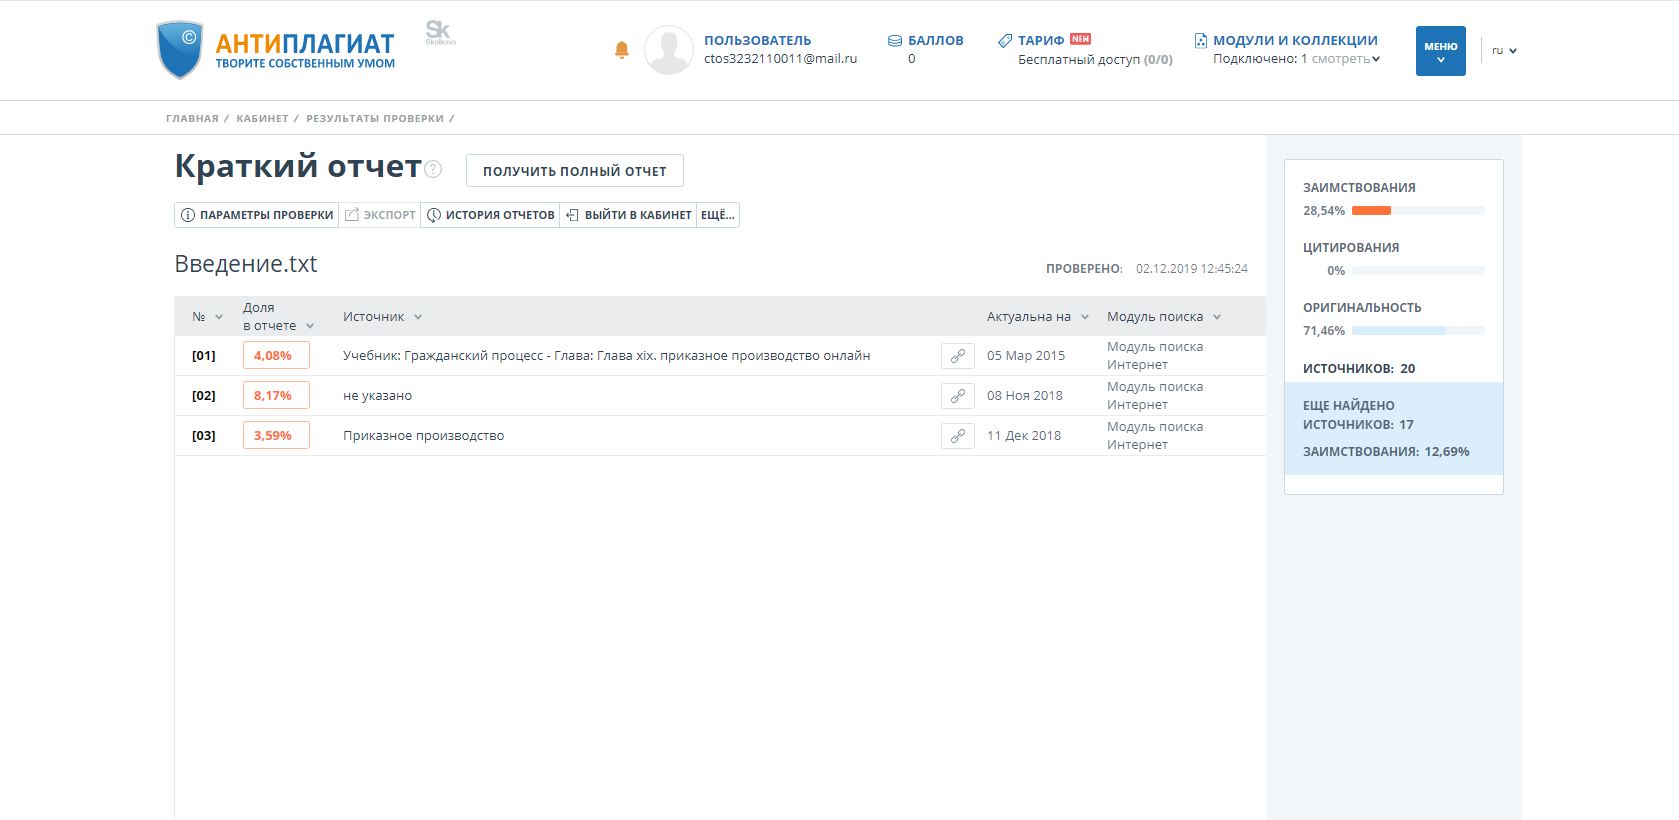Sort by Актуальна на column
Viewport: 1679px width, 820px height.
[1037, 317]
